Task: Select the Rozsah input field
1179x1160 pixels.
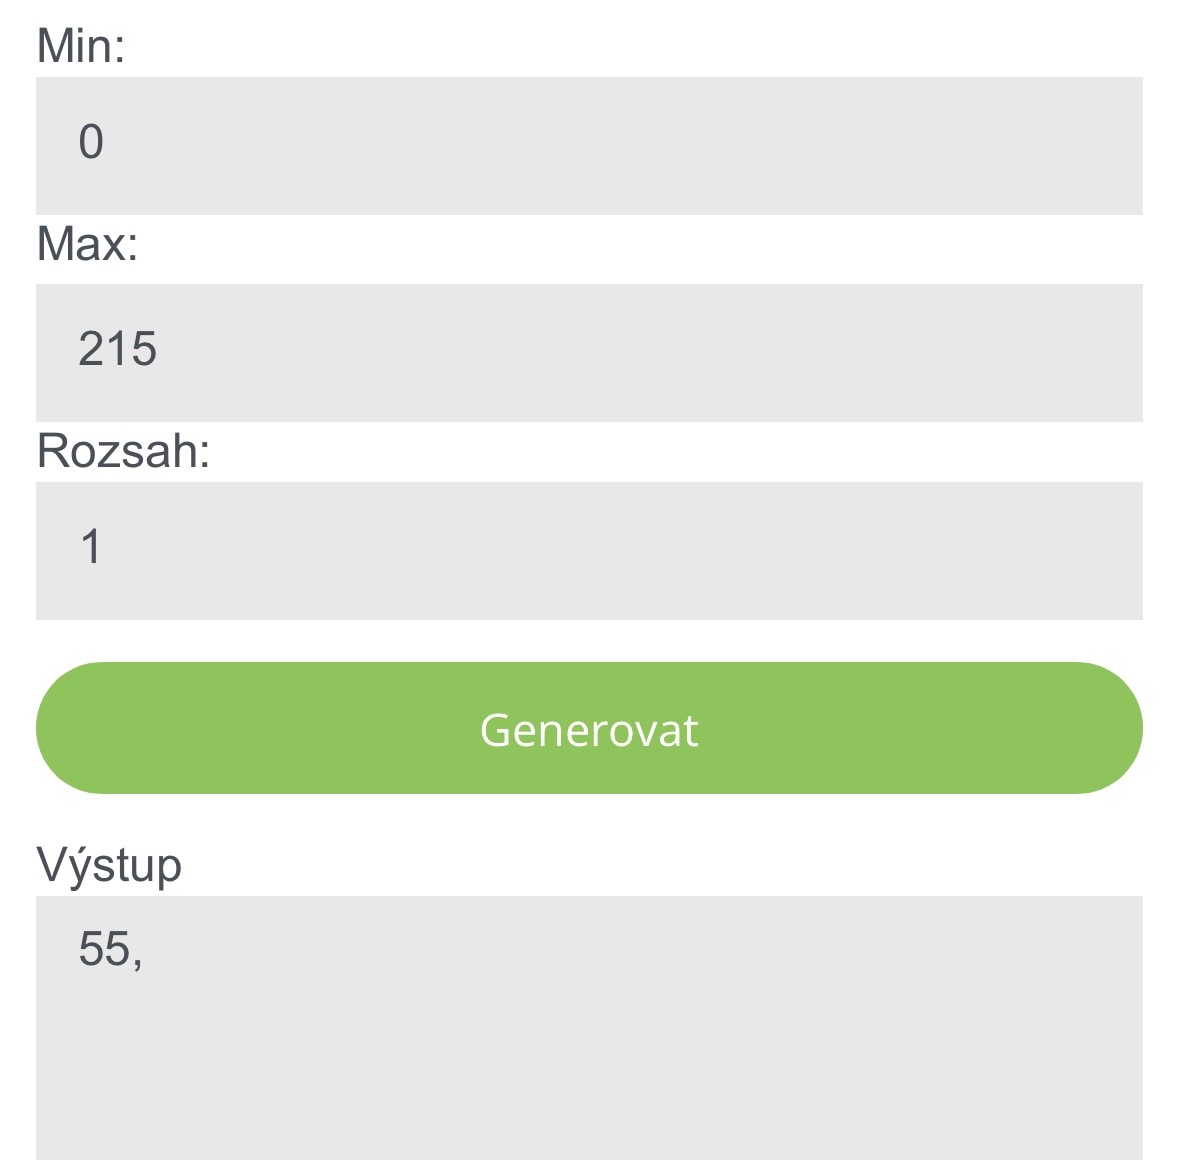Action: [589, 550]
